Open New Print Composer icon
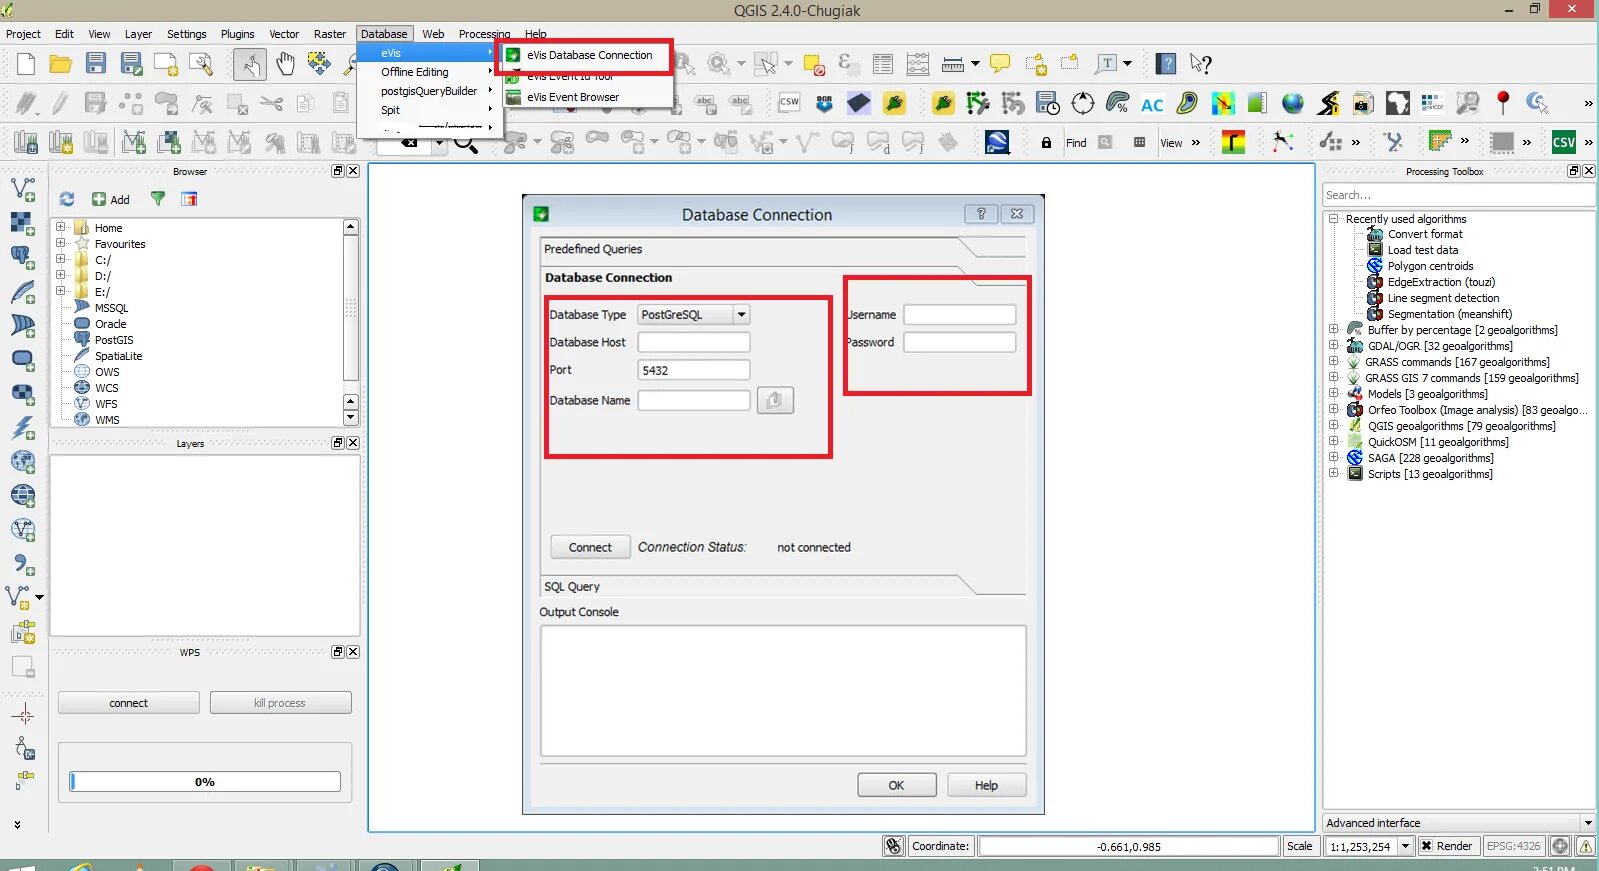Screen dimensions: 1599x871 (166, 64)
